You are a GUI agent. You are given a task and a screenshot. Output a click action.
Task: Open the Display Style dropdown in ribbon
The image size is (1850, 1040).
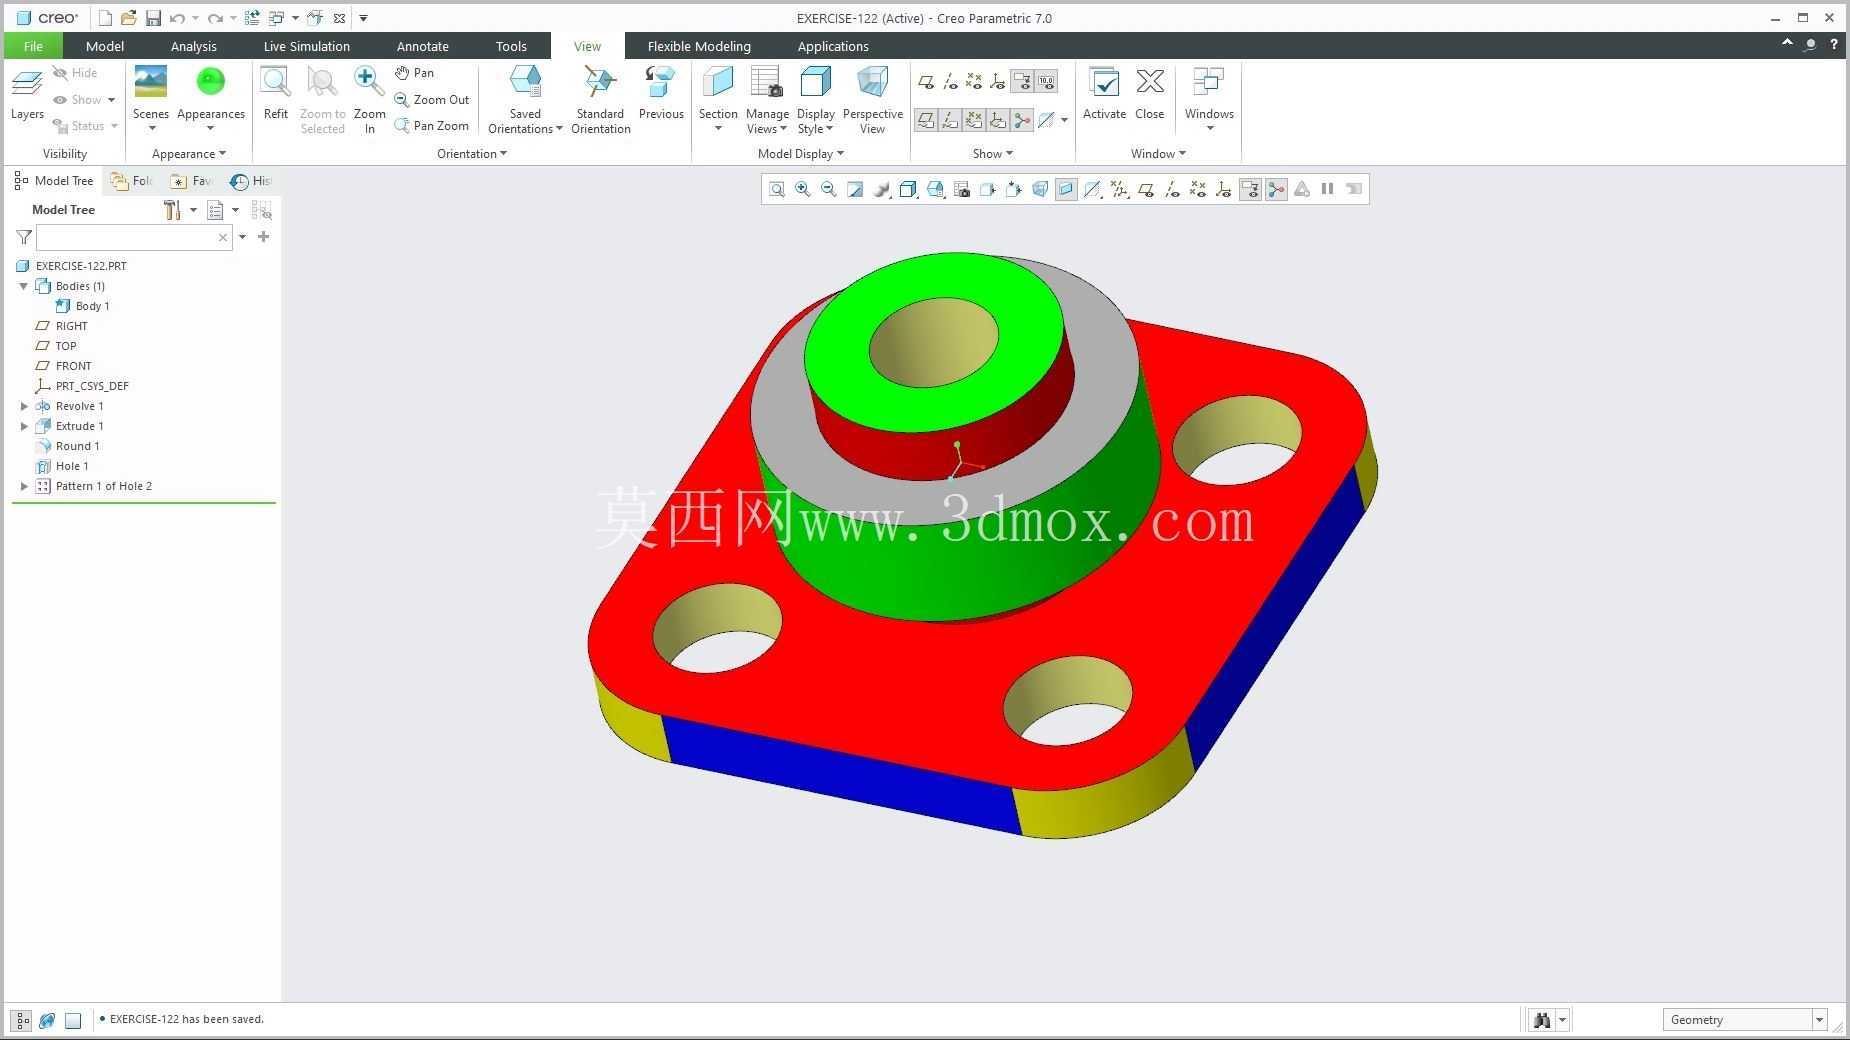[x=815, y=121]
